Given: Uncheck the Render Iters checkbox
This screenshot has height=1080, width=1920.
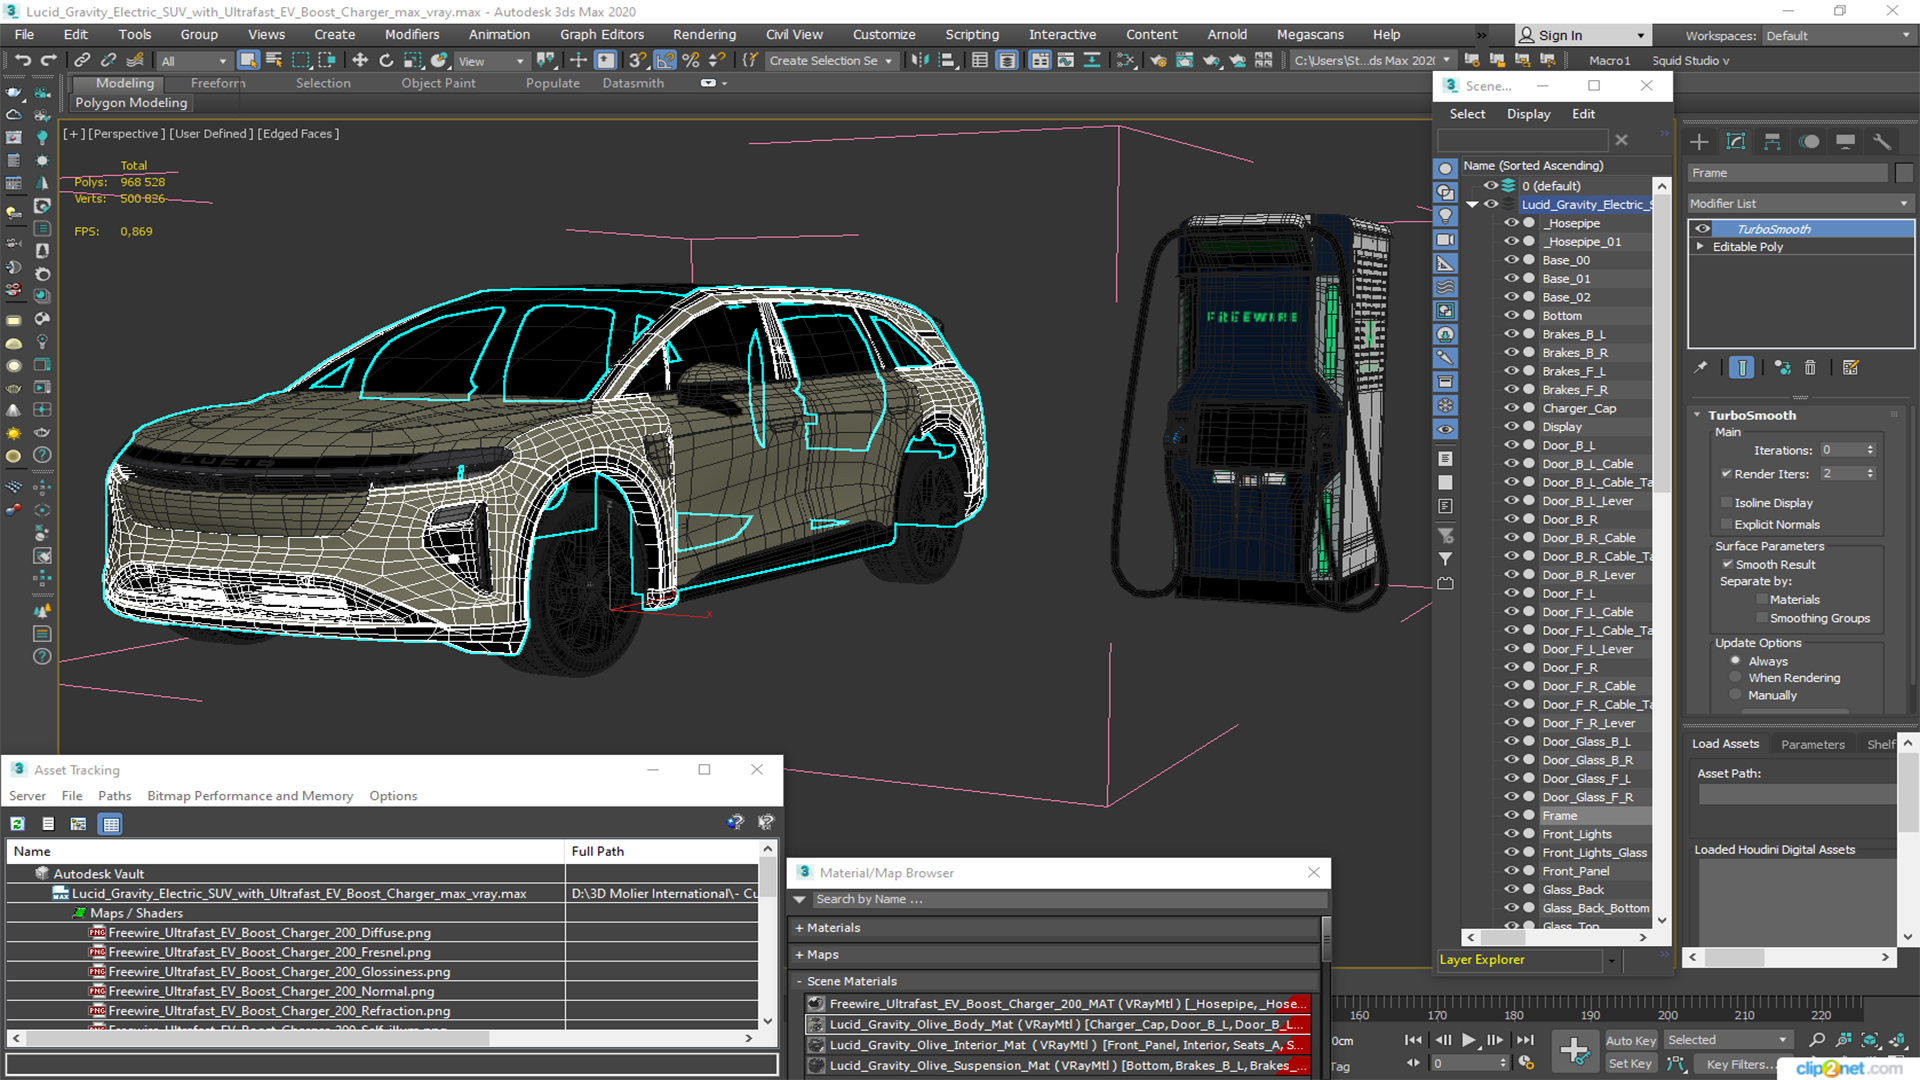Looking at the screenshot, I should tap(1726, 474).
